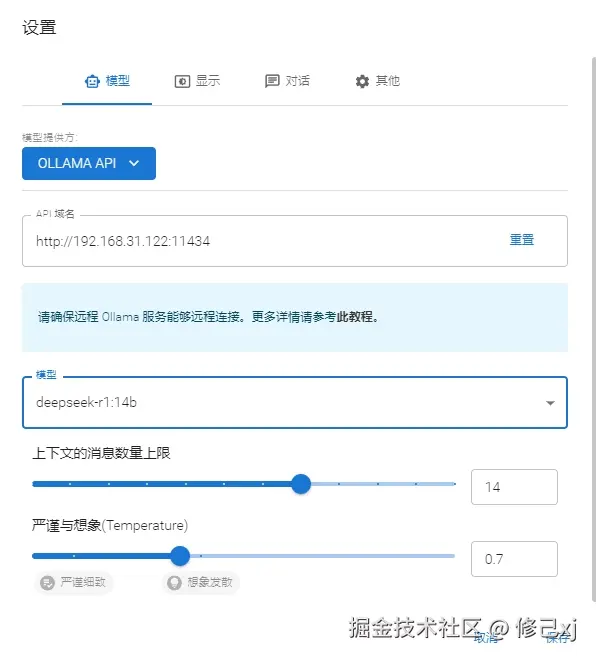Open the 显示 tab
The image size is (596, 660).
197,81
